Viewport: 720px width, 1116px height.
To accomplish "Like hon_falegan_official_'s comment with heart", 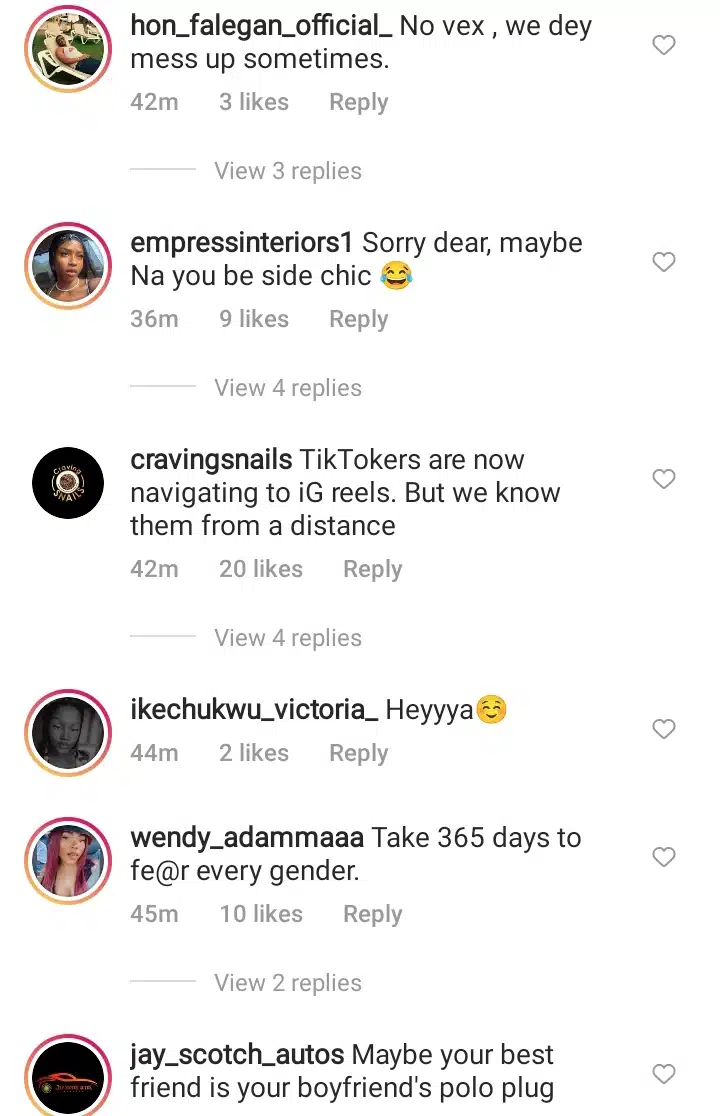I will coord(664,45).
